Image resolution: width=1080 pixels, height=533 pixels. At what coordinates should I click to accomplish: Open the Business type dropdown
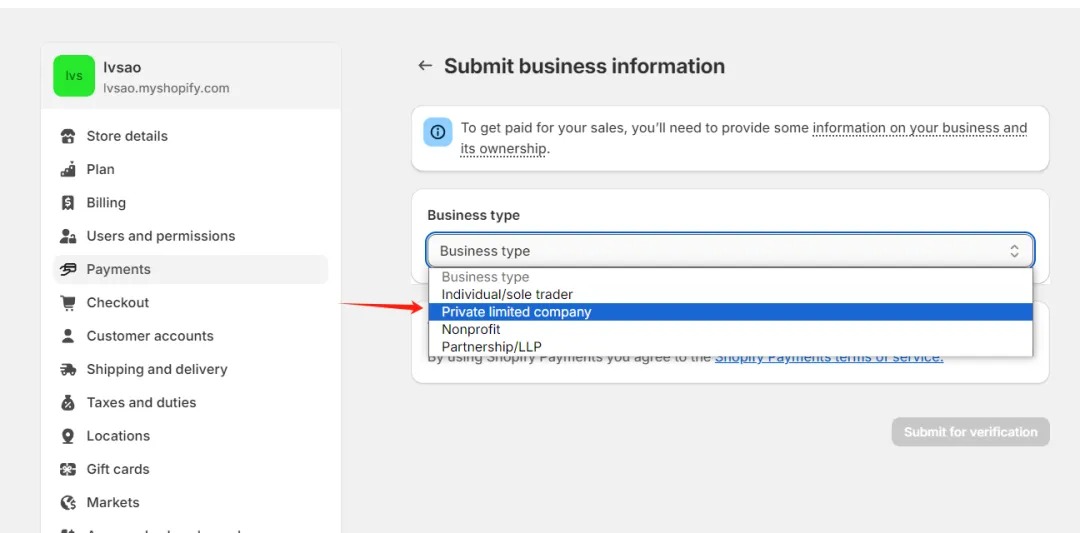(729, 251)
